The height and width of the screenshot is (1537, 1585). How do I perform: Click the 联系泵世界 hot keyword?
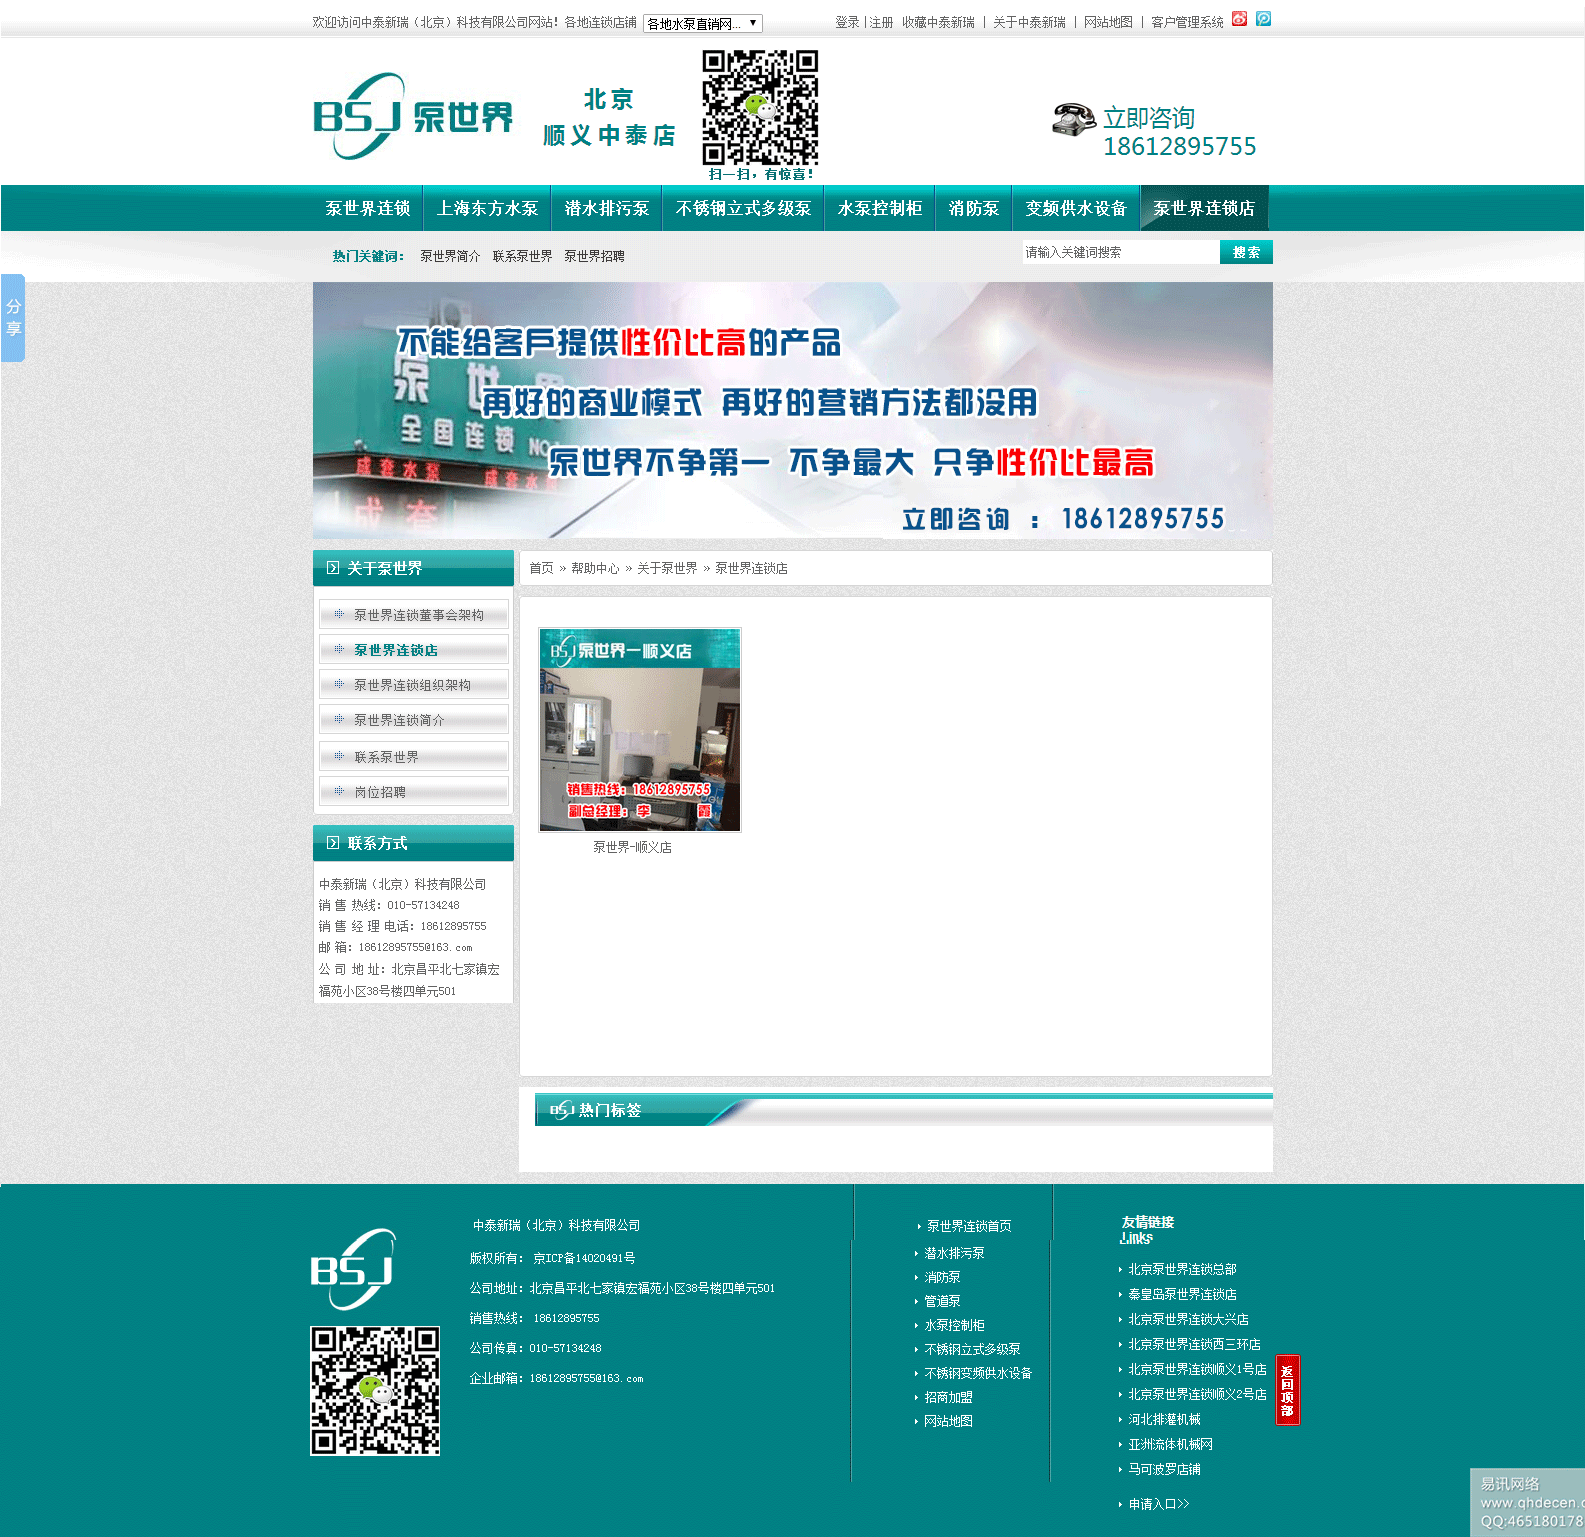(x=522, y=256)
